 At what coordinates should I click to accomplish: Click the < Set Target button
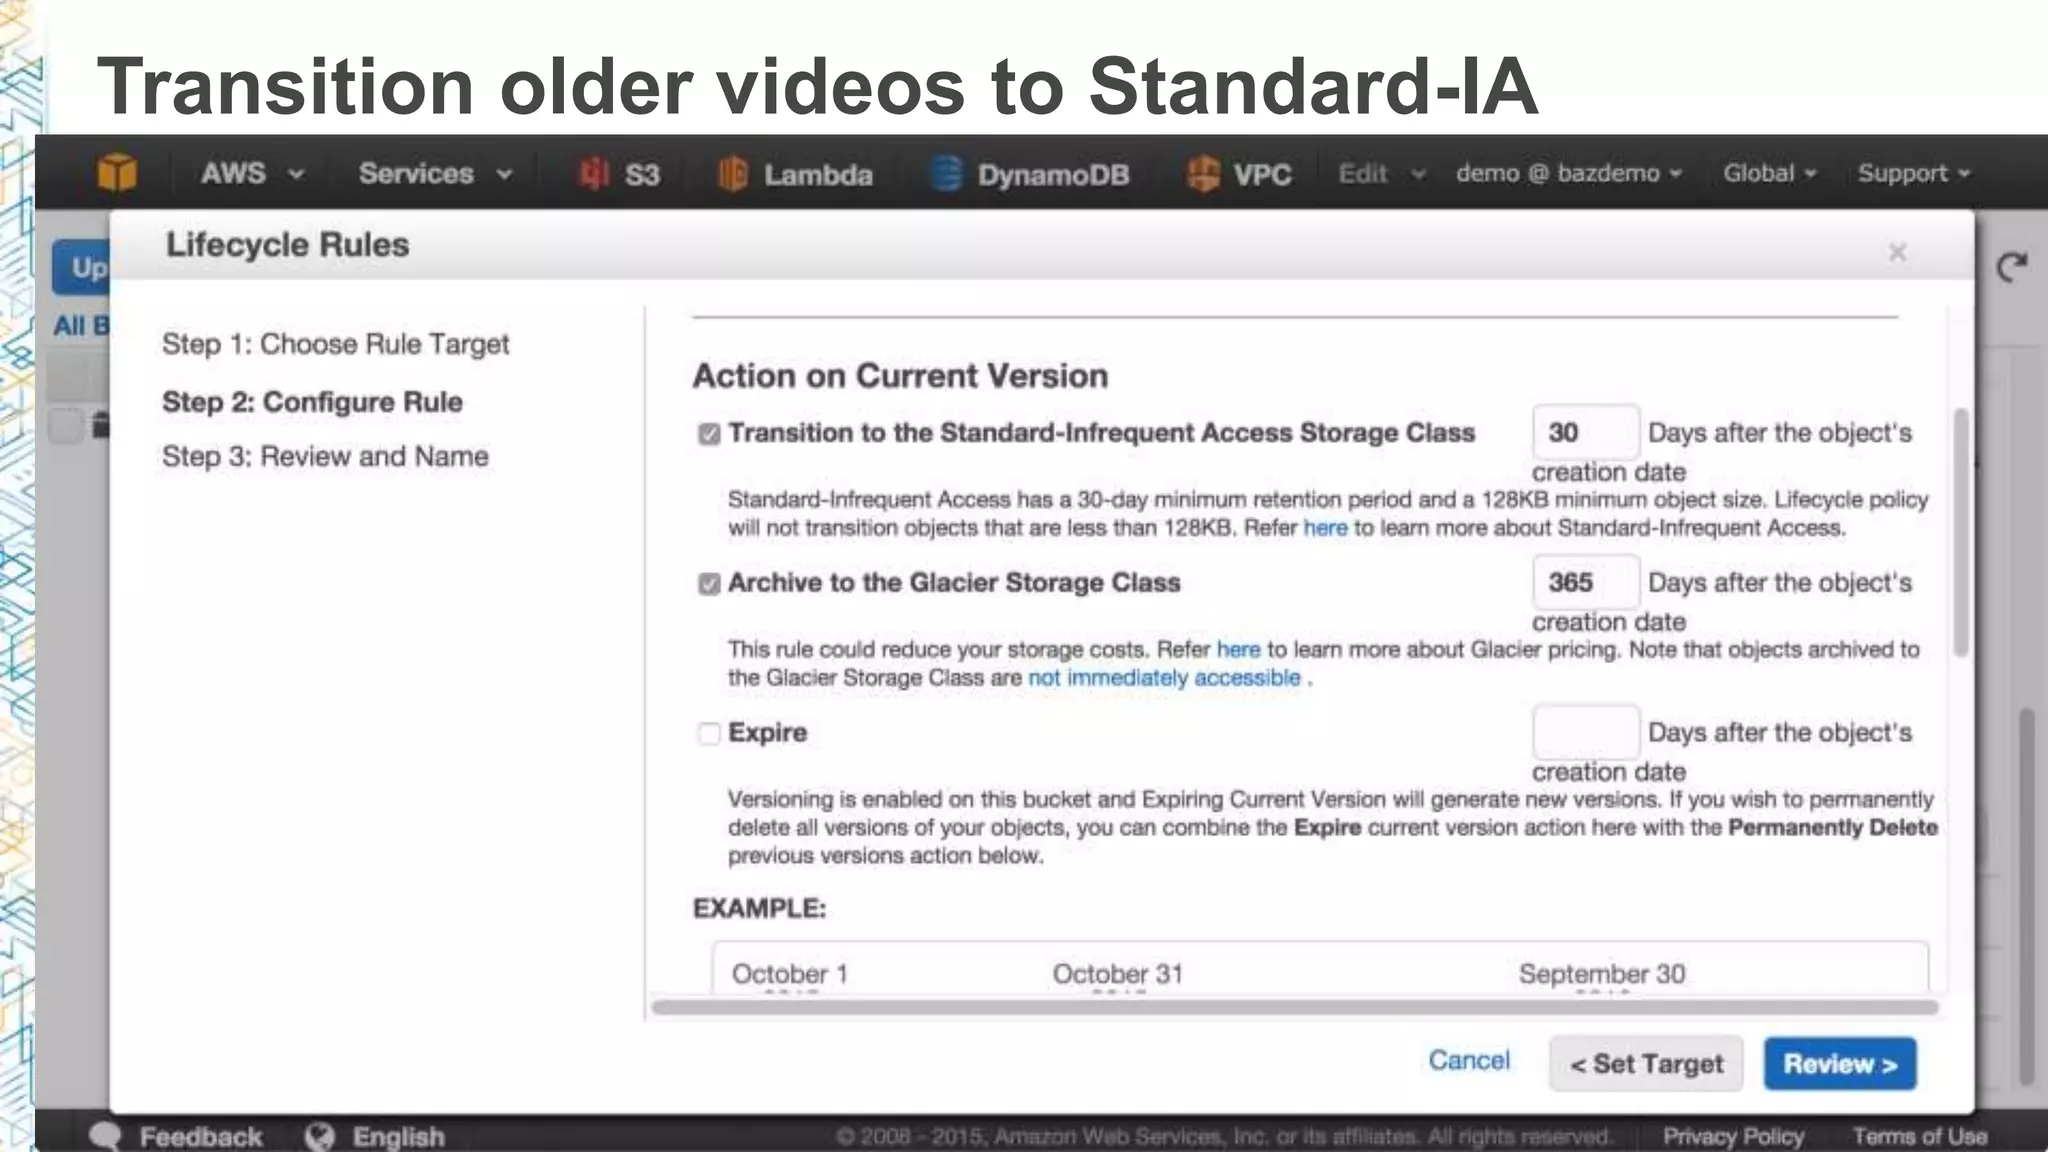(1646, 1064)
